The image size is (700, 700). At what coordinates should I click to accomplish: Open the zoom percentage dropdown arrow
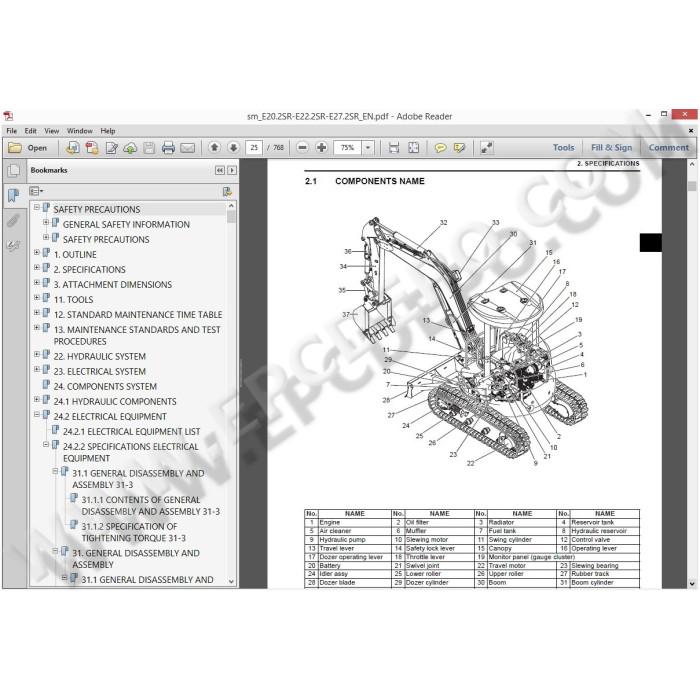[x=368, y=147]
